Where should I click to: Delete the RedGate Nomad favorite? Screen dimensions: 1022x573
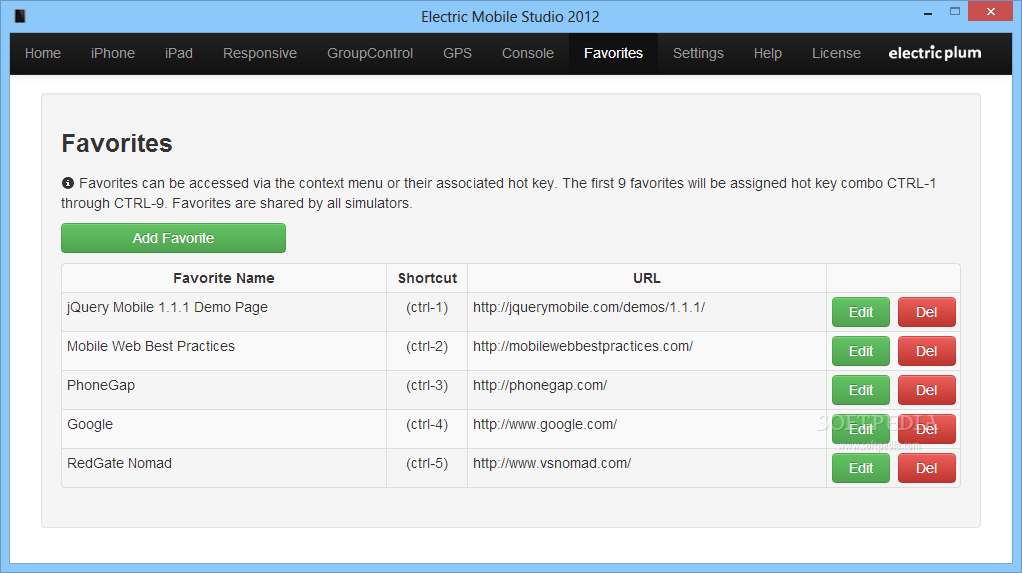coord(926,468)
